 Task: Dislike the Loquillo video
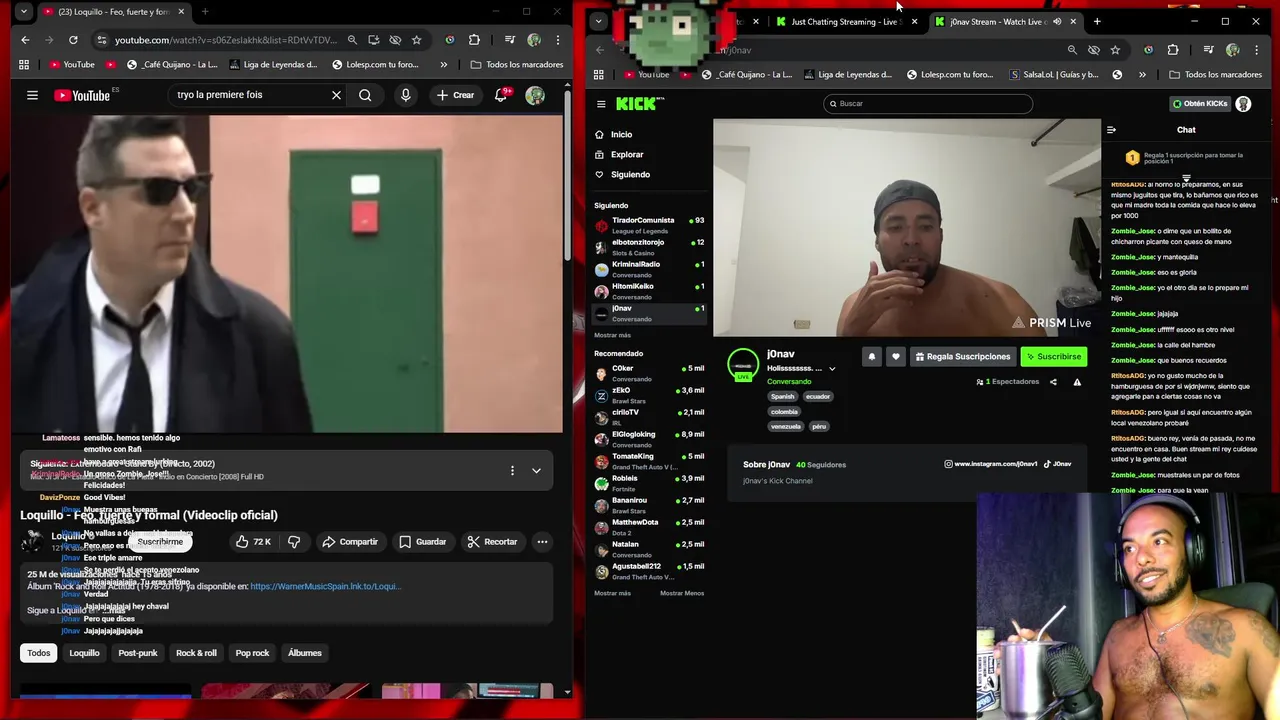[294, 542]
